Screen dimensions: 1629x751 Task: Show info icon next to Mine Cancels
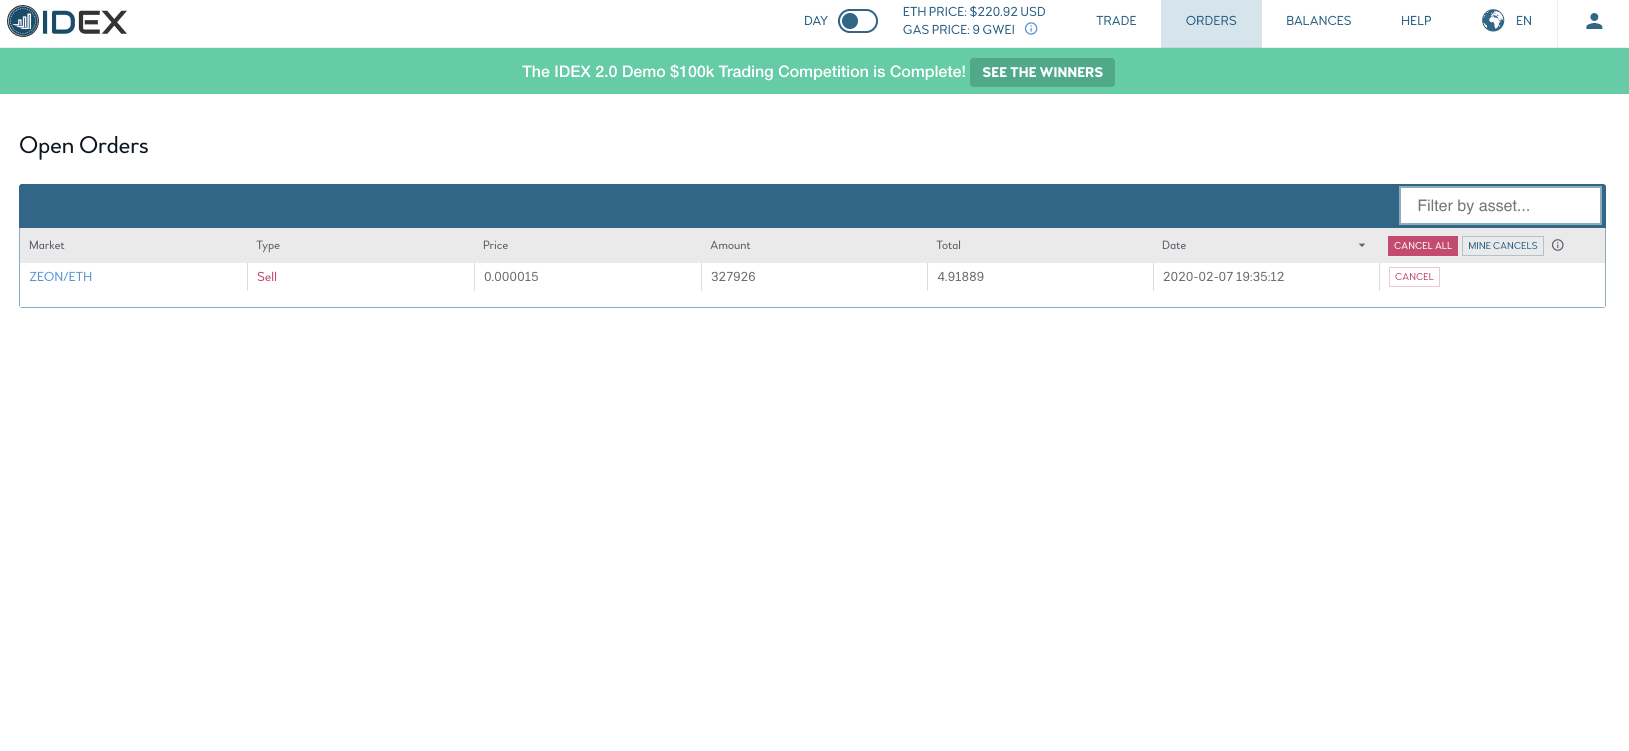[x=1558, y=245]
